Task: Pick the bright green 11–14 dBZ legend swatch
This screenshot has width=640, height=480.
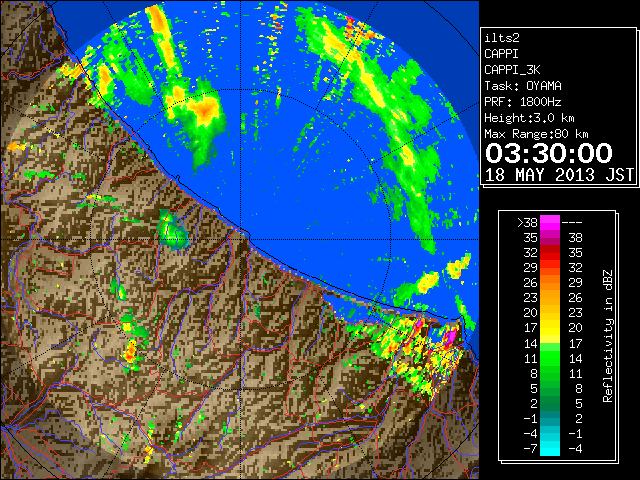Action: coord(550,358)
